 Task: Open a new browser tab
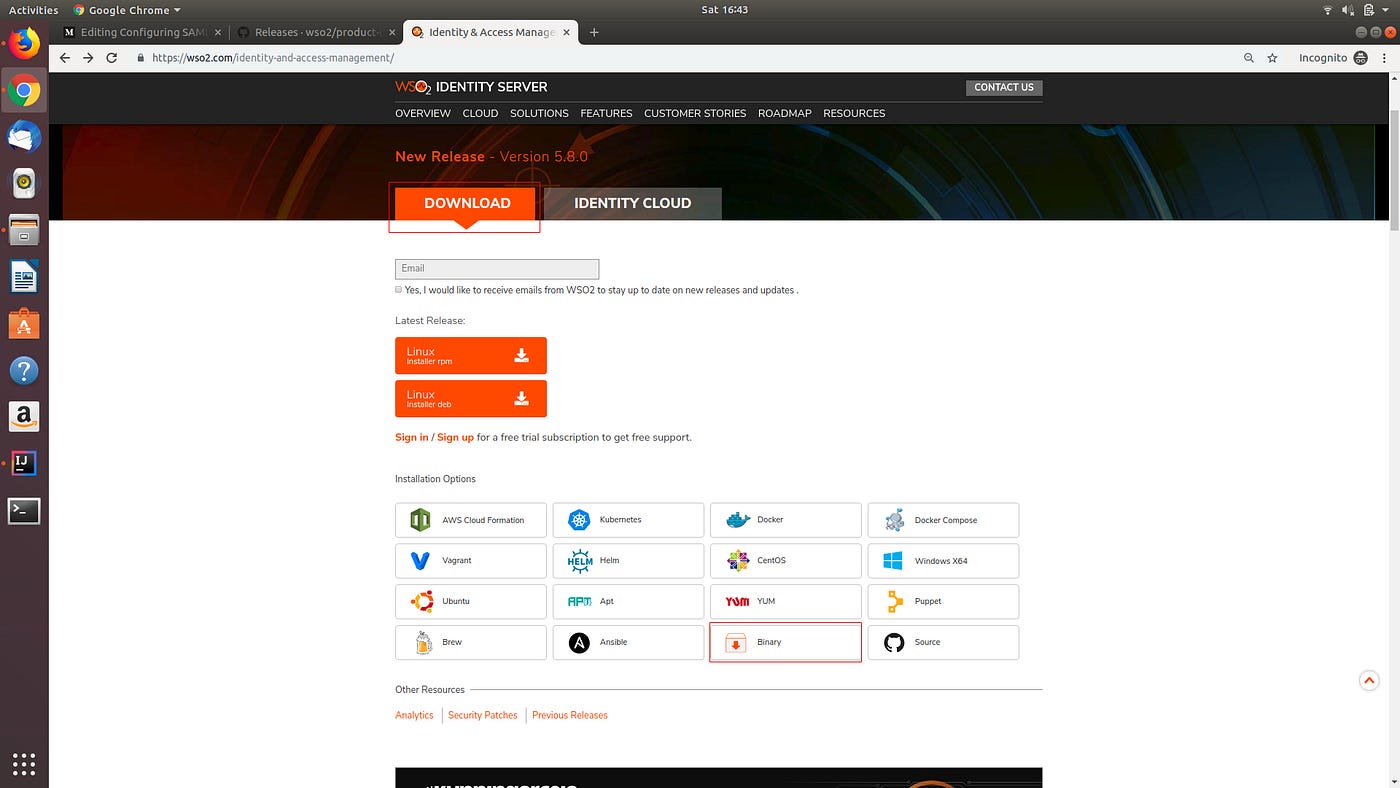coord(594,32)
